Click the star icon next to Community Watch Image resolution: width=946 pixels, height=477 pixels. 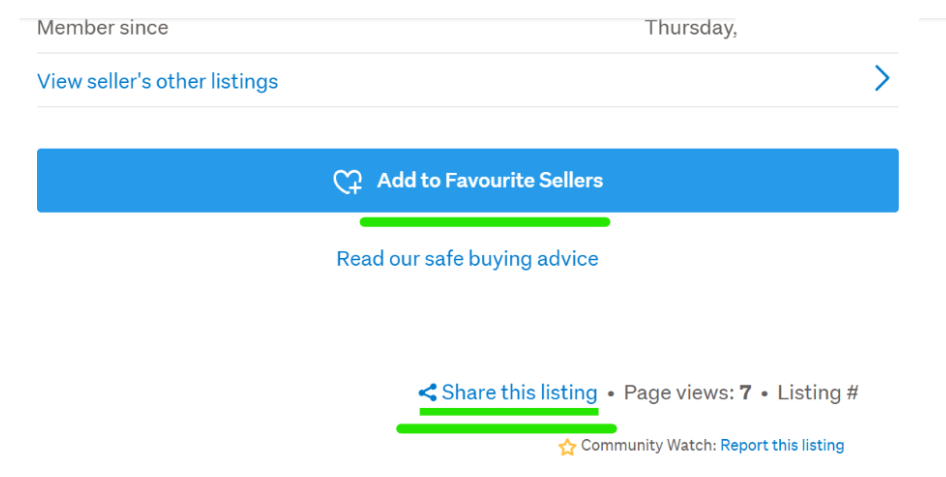click(x=567, y=447)
